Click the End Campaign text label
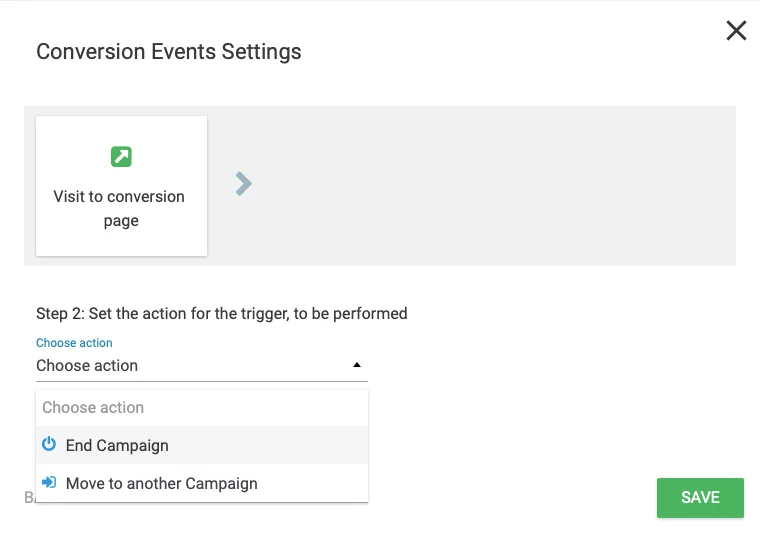 point(117,445)
